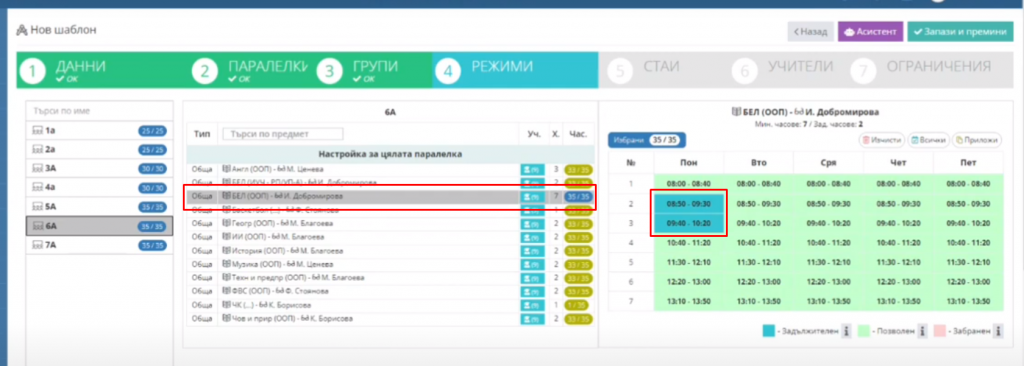This screenshot has width=1024, height=366.
Task: Select the История (ООП) subject row
Action: pyautogui.click(x=391, y=251)
